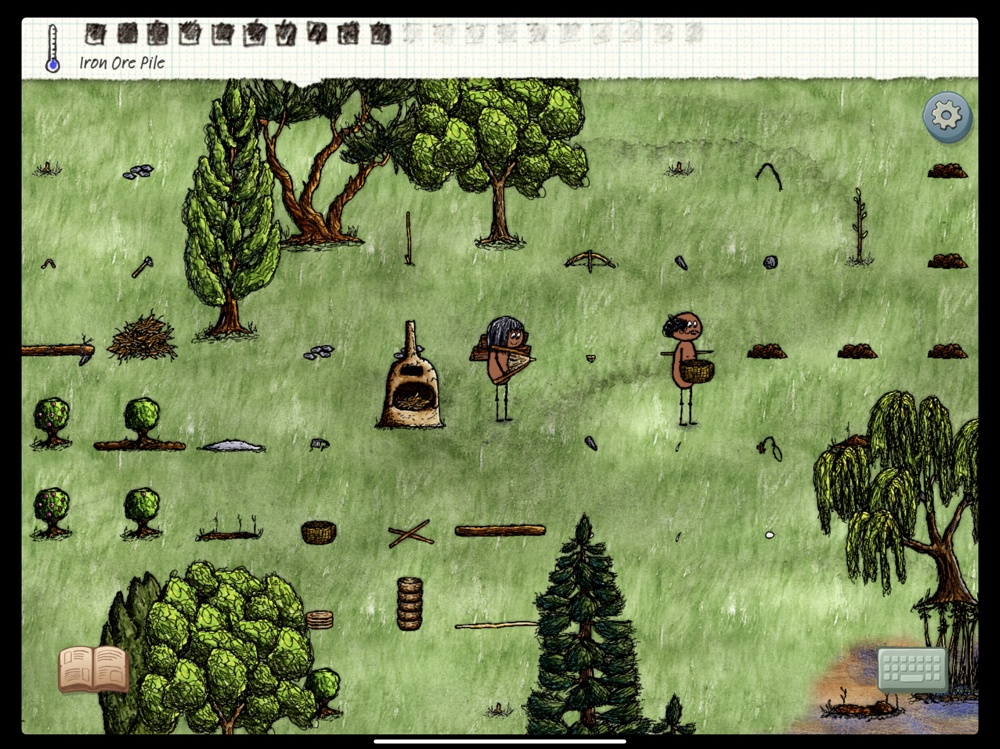1000x749 pixels.
Task: Tap the flat rocks near the hatchet's upper row
Action: [x=138, y=172]
